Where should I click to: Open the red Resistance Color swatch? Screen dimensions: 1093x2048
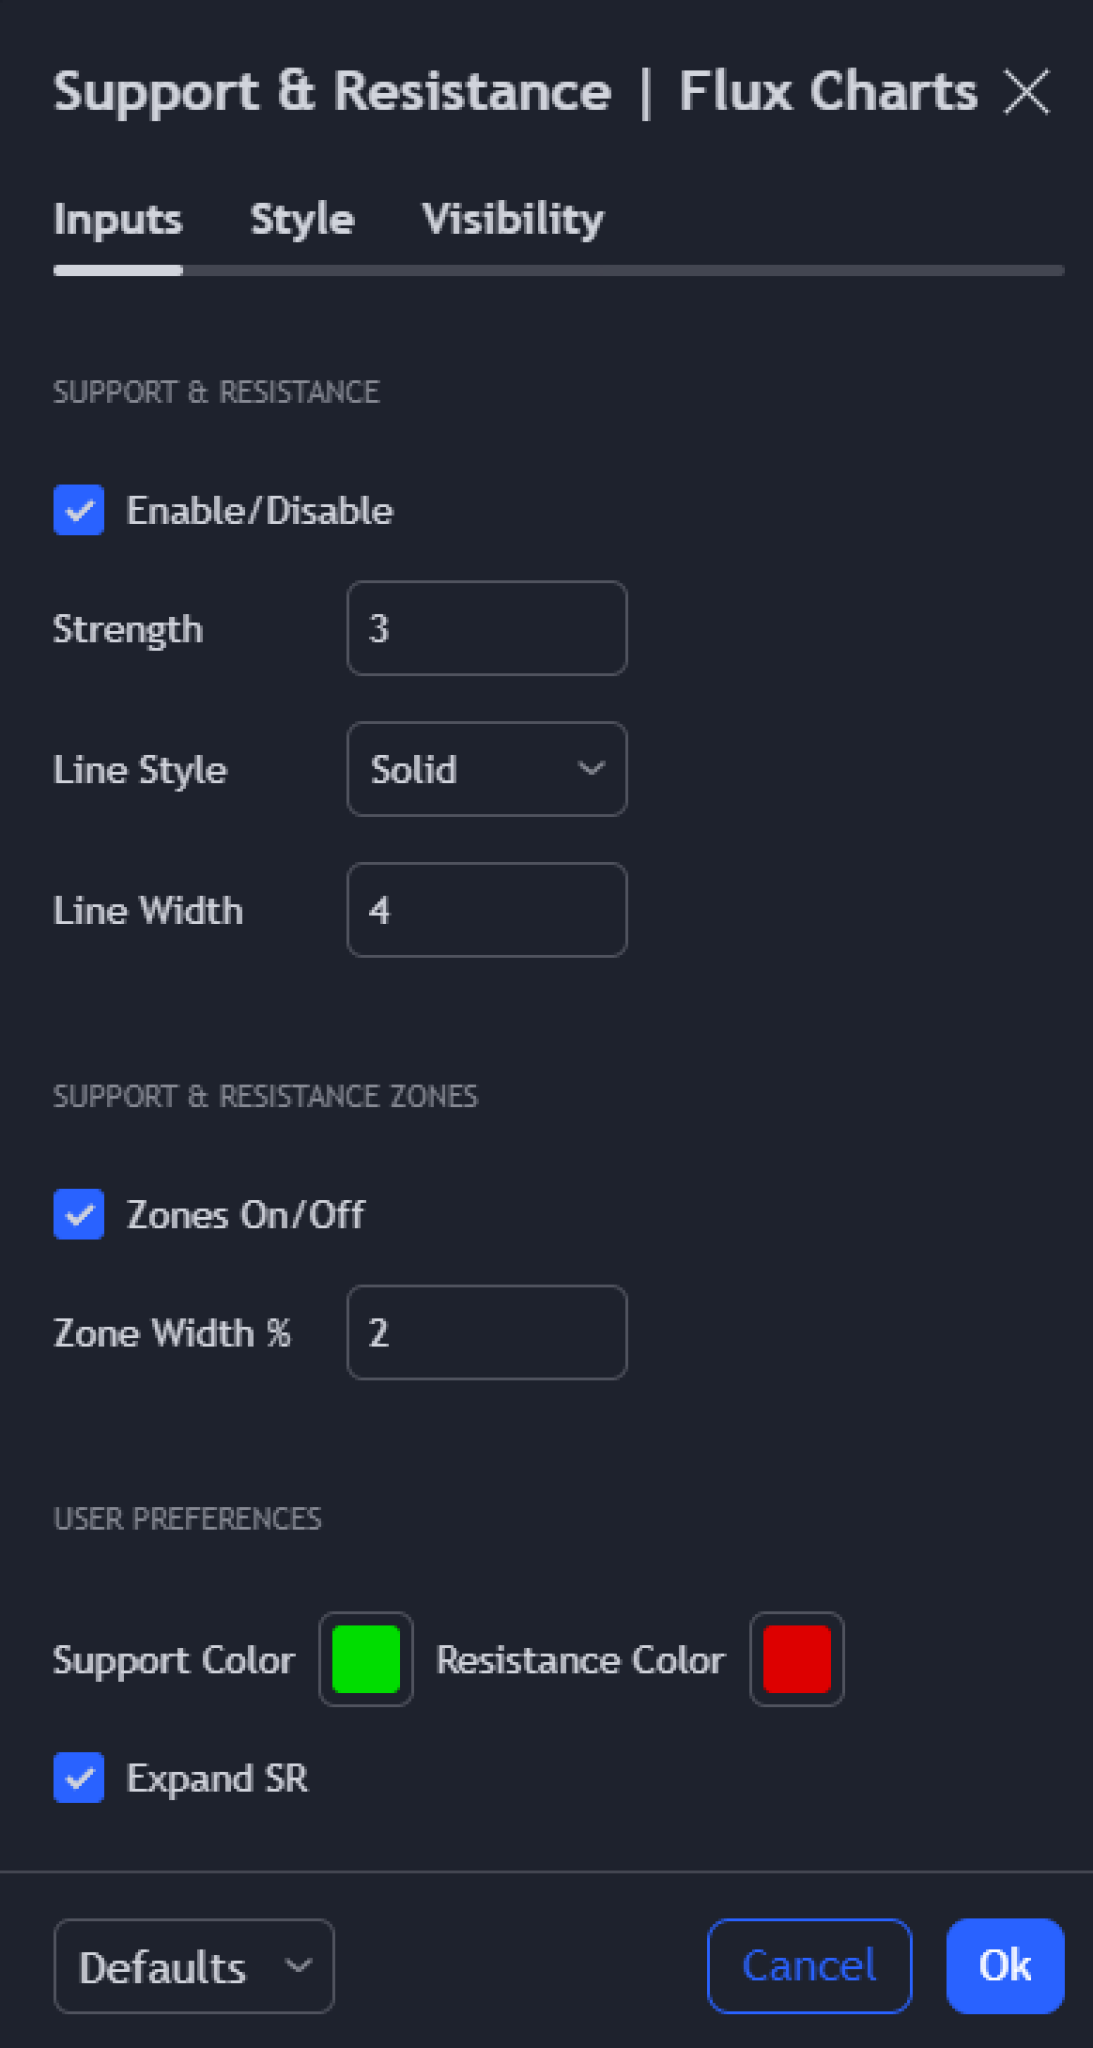pos(797,1660)
